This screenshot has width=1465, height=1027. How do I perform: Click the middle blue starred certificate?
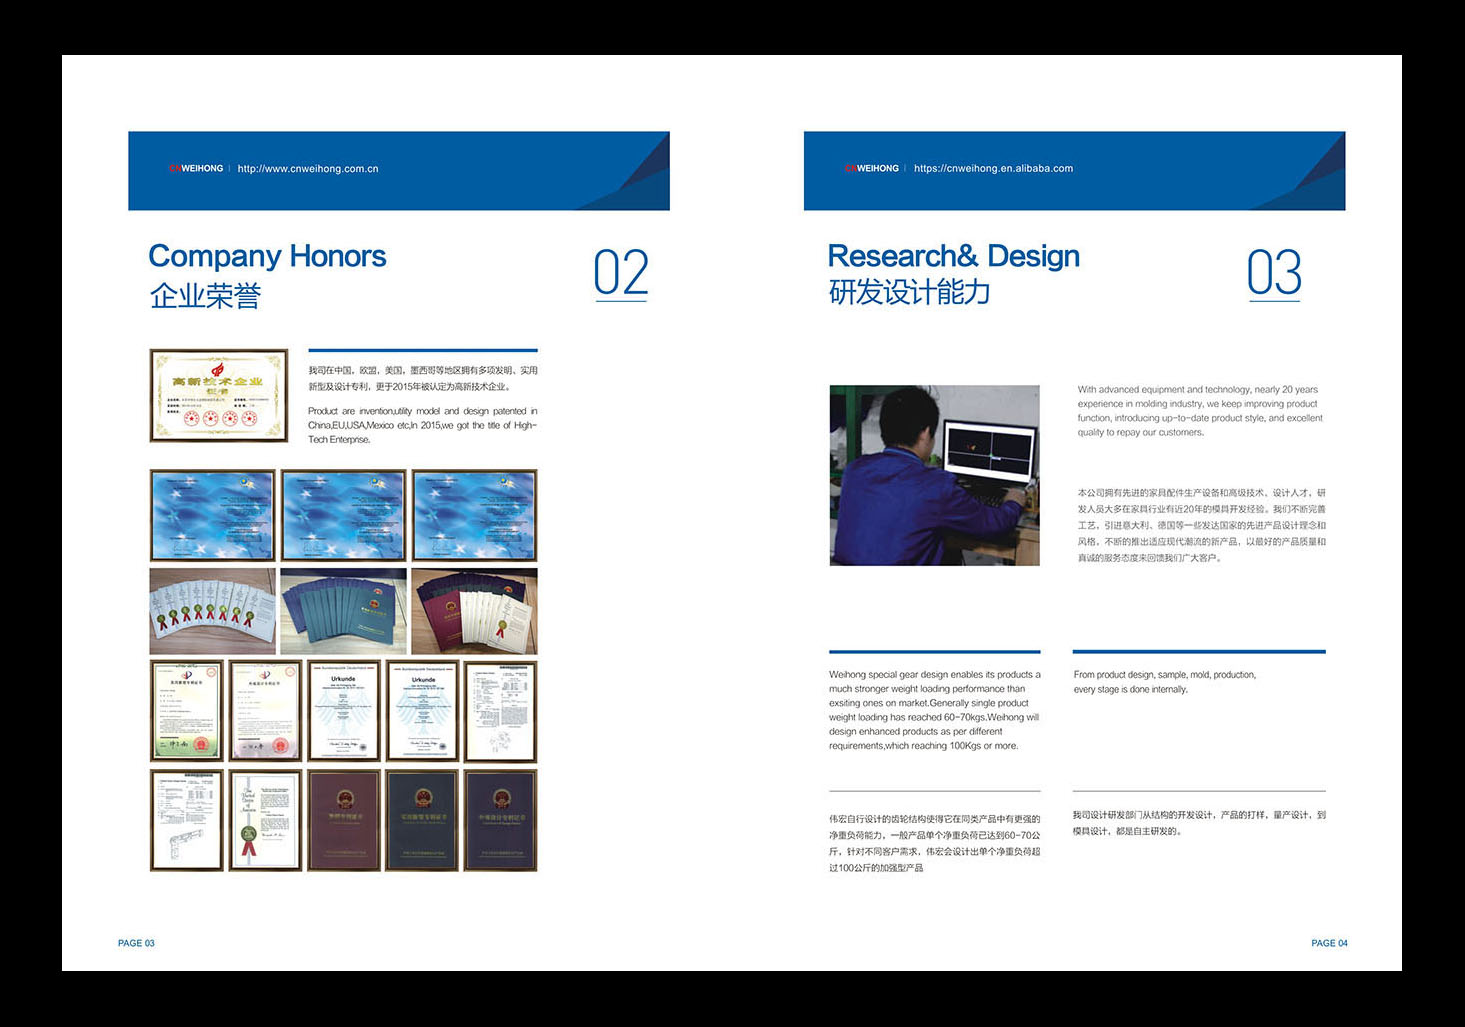click(x=343, y=516)
